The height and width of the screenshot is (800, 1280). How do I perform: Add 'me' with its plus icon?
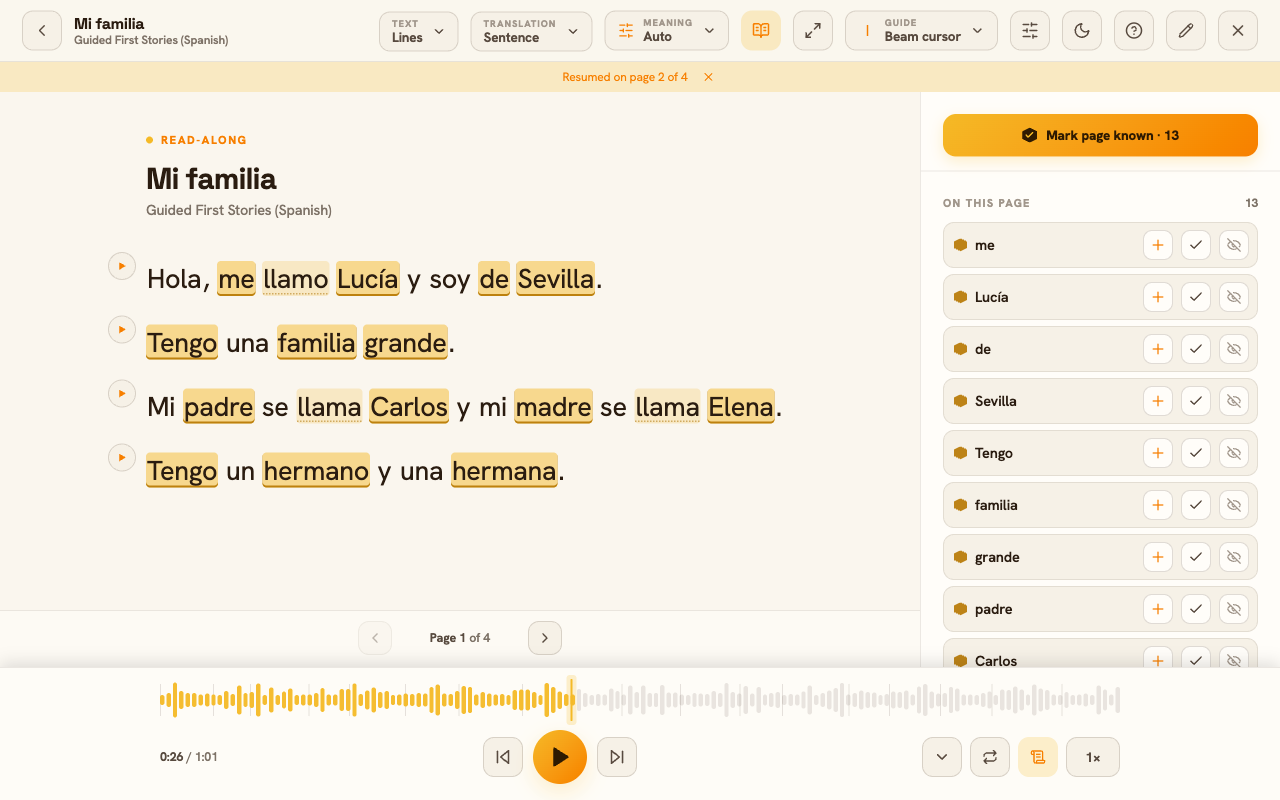[1158, 245]
